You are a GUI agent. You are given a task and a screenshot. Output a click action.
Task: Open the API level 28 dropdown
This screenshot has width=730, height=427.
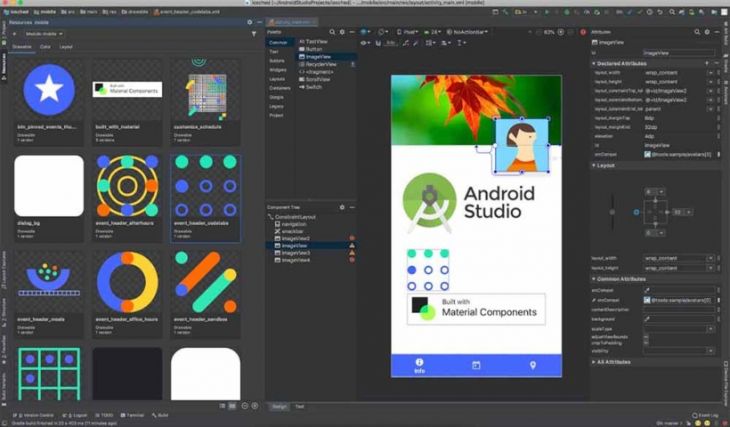[432, 32]
